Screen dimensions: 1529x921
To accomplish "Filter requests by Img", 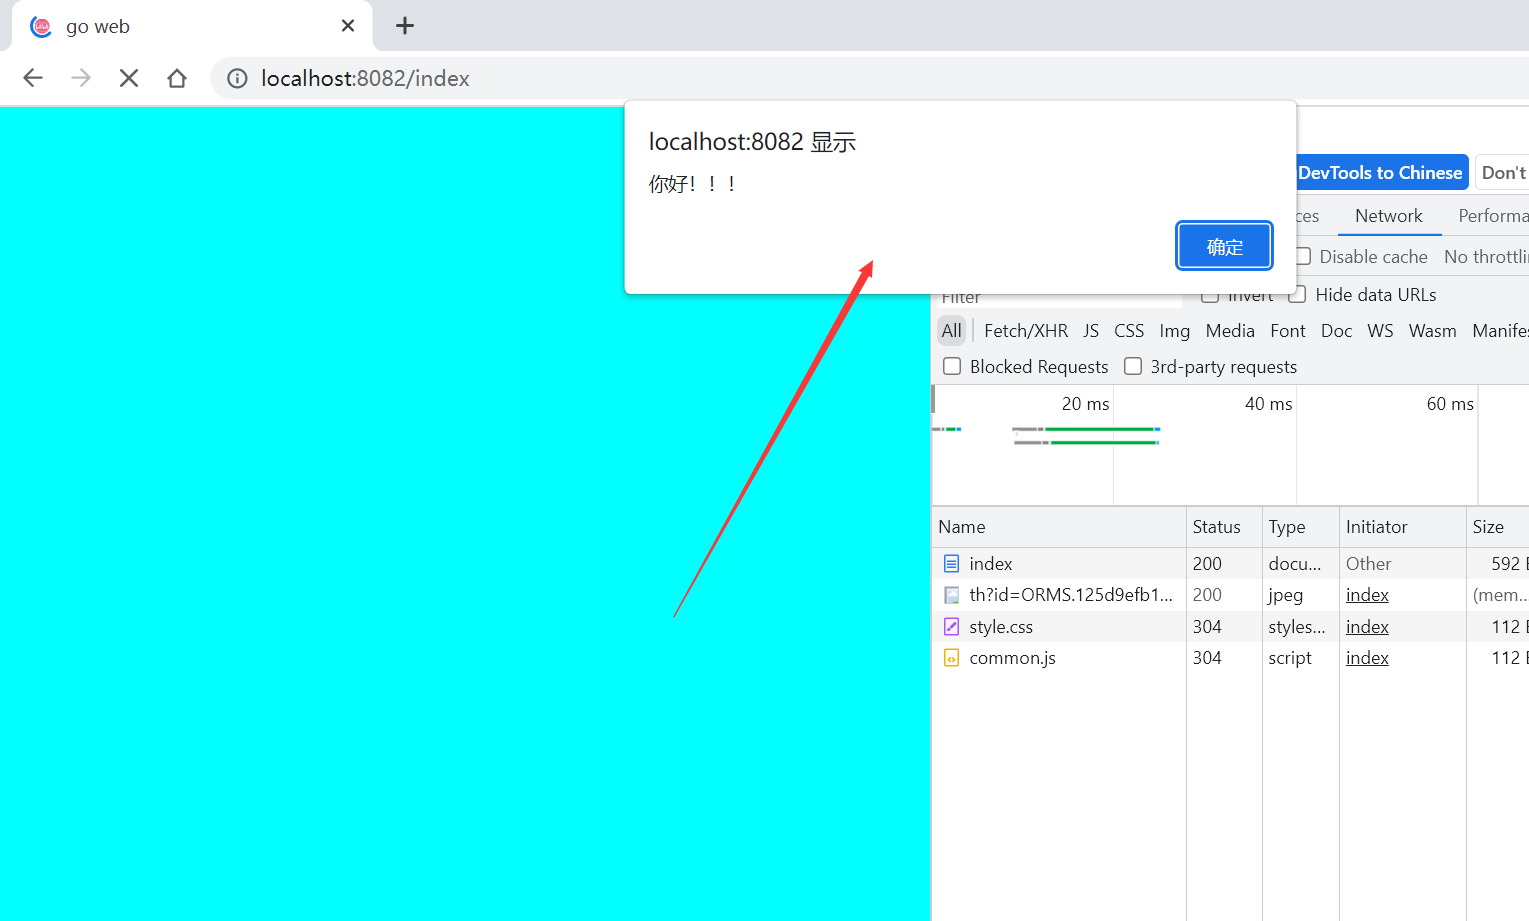I will pos(1175,331).
